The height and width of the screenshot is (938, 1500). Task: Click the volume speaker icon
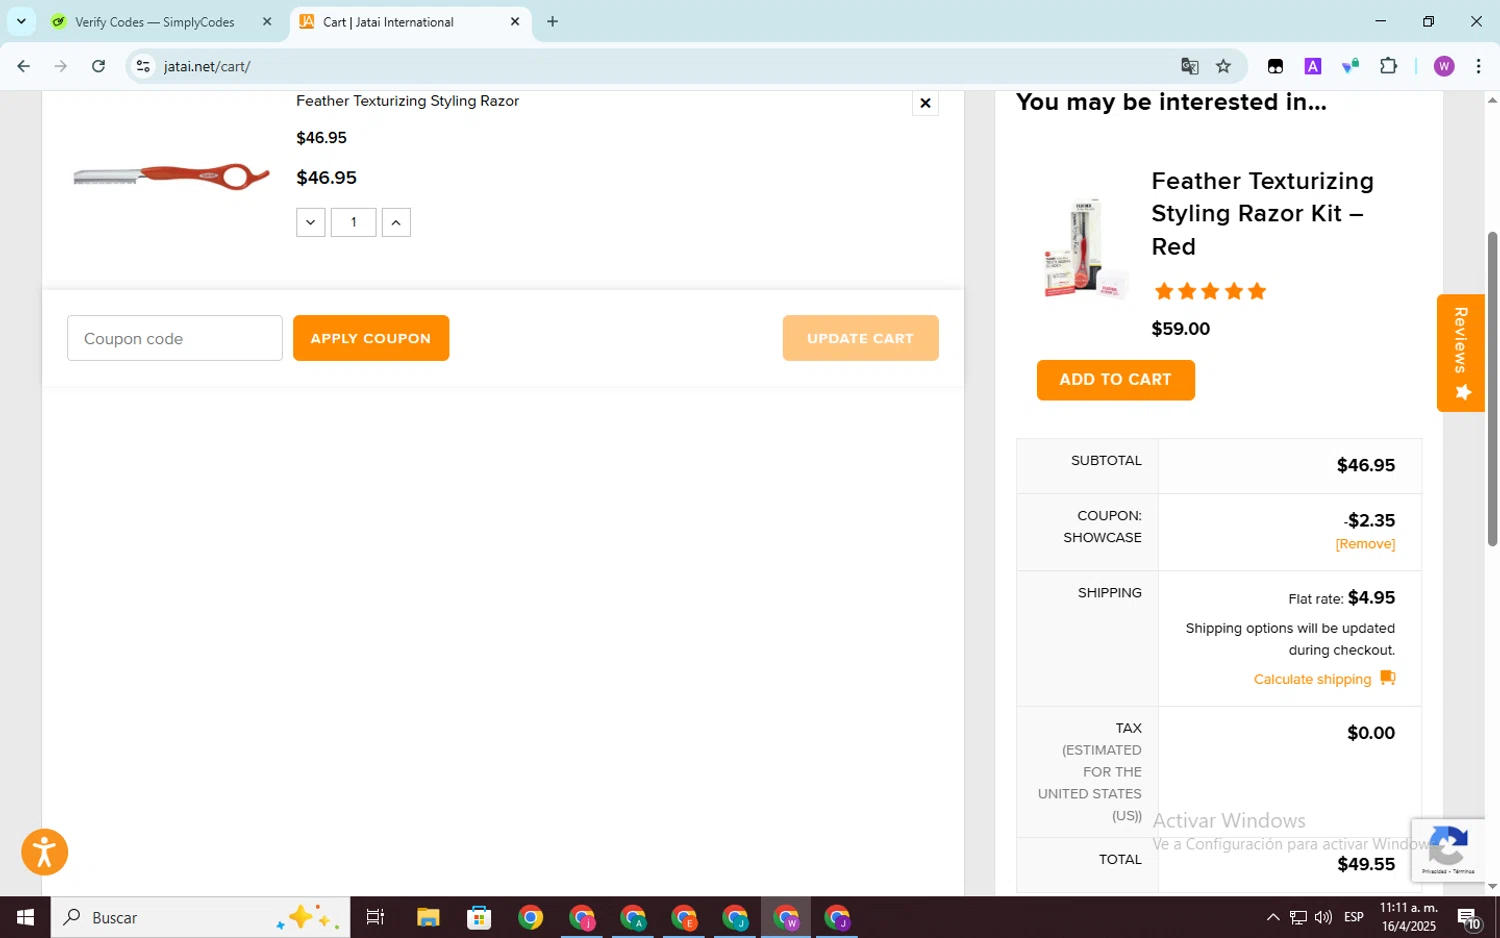[x=1323, y=917]
